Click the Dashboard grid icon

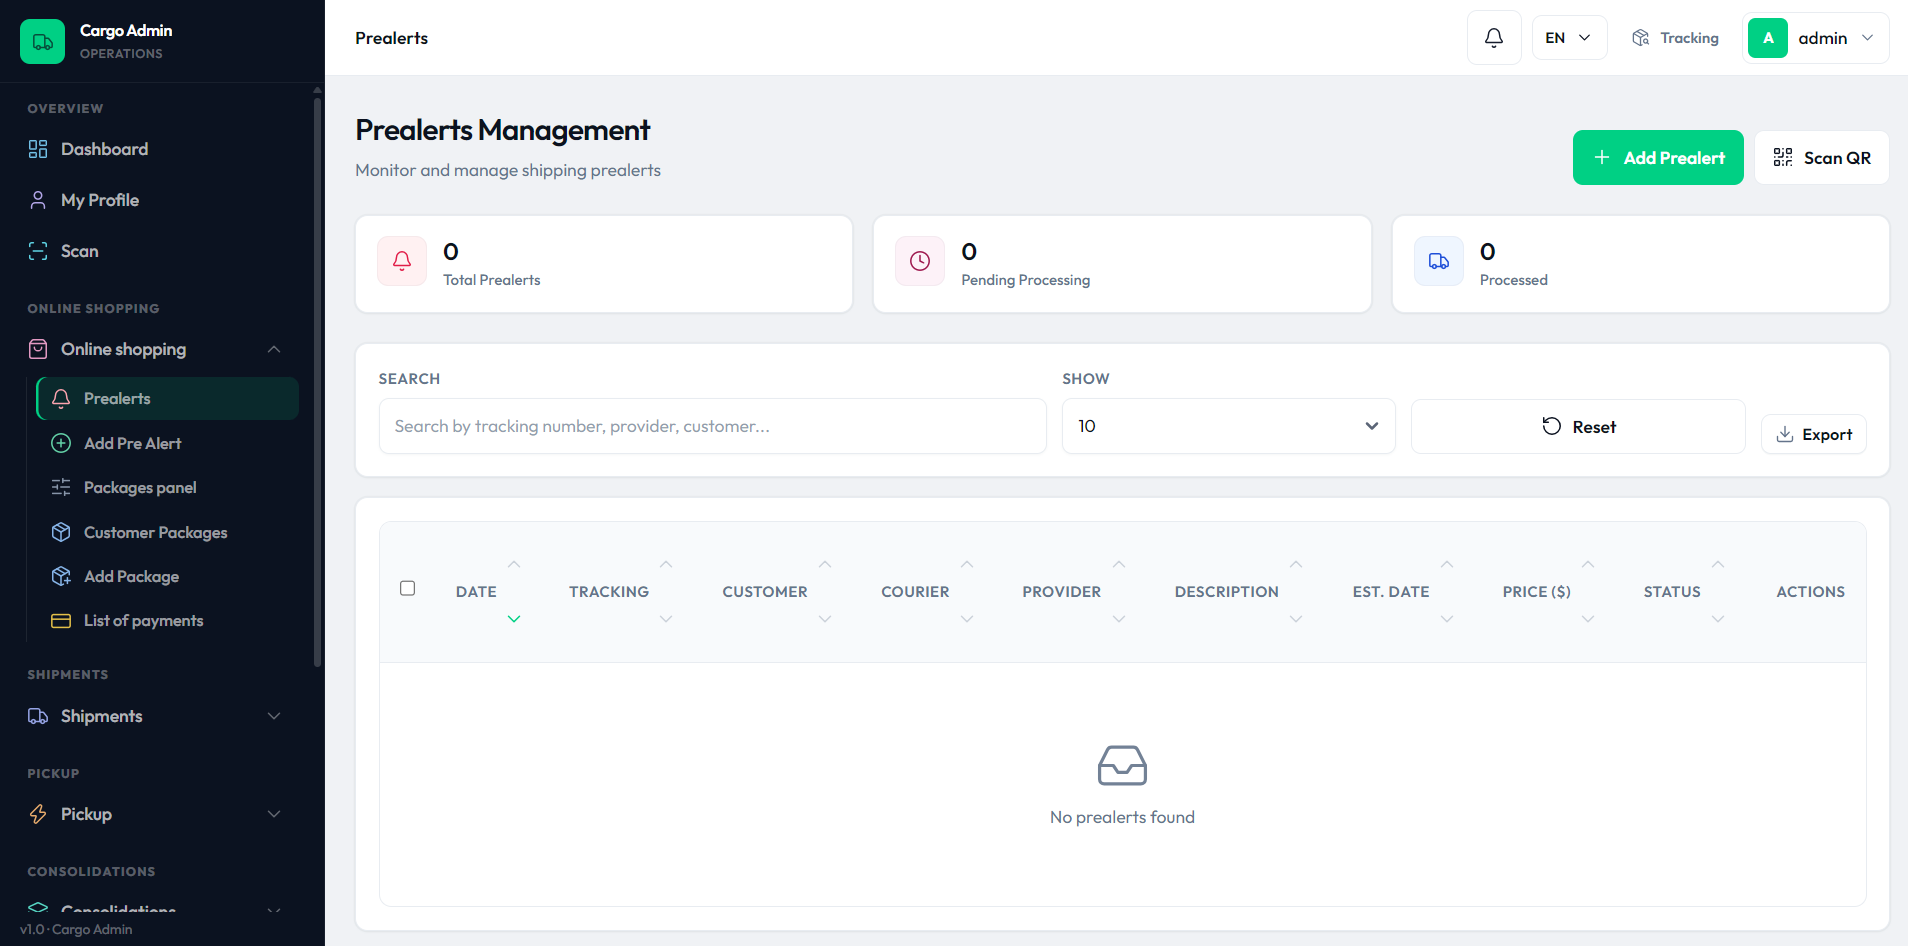38,149
